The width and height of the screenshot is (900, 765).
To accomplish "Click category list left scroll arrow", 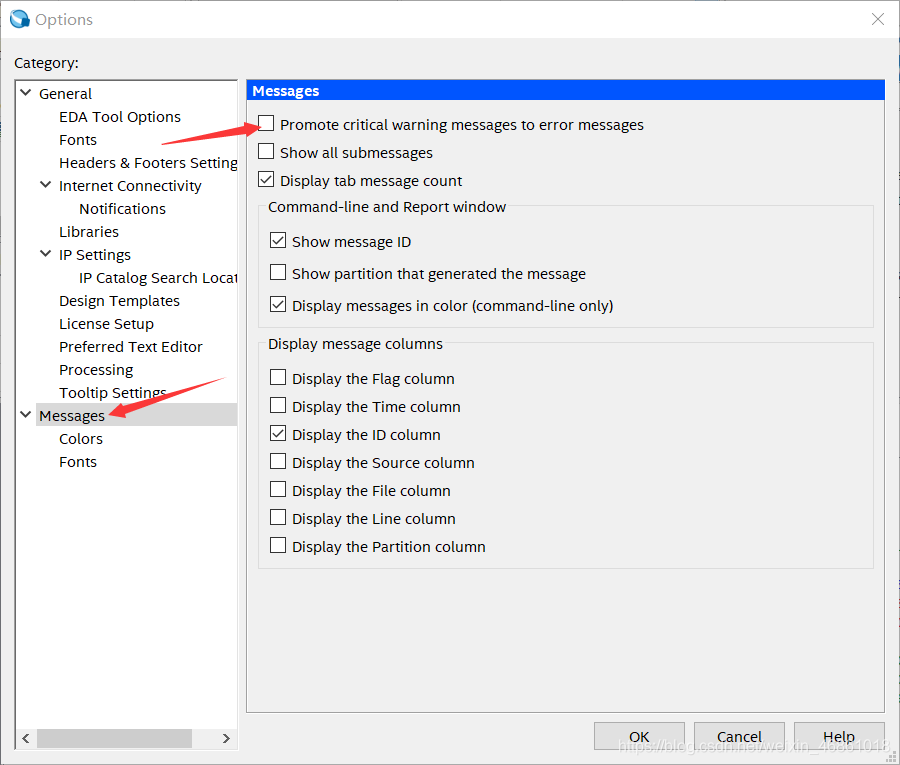I will coord(26,739).
